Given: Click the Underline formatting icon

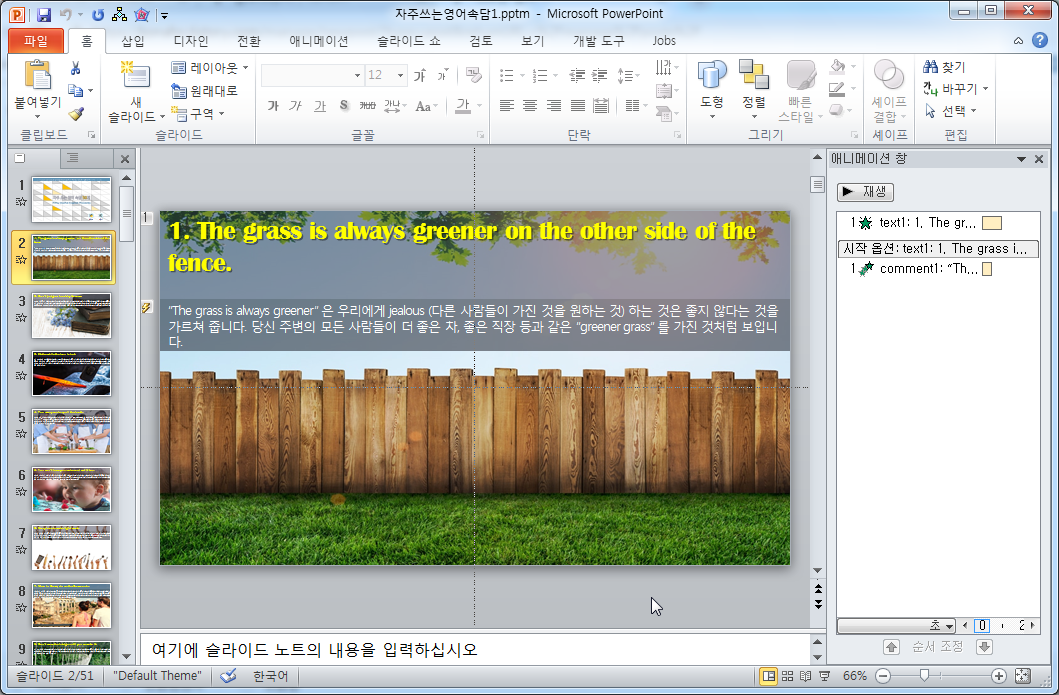Looking at the screenshot, I should (x=319, y=106).
